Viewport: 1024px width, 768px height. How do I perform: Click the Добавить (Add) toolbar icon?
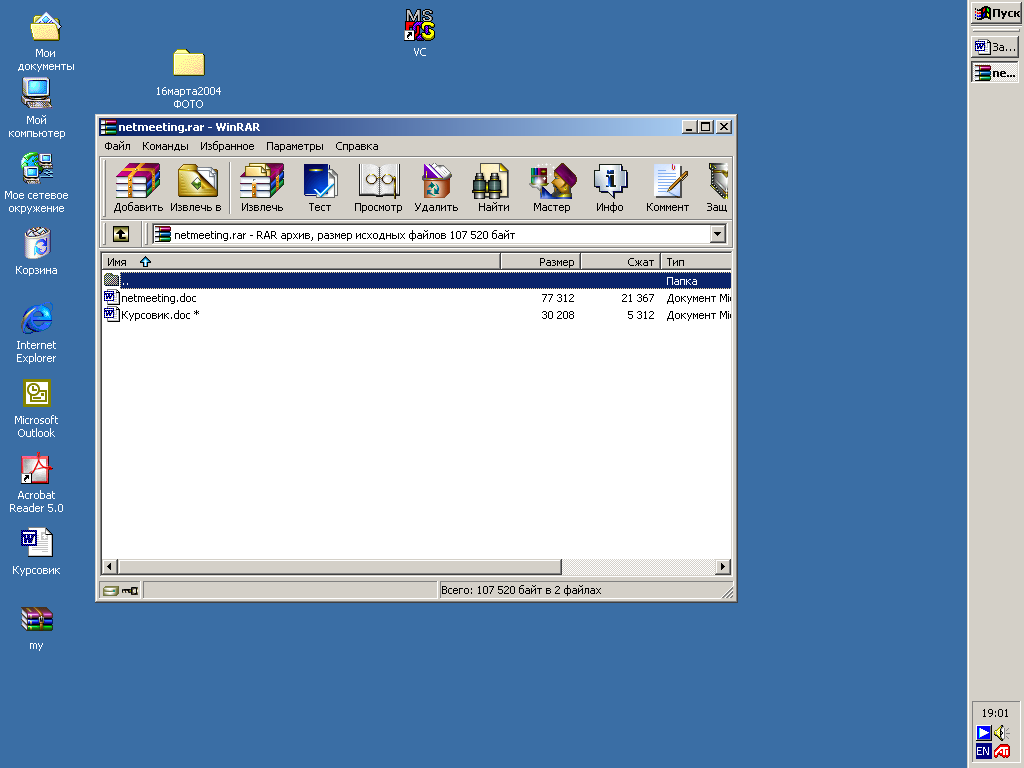coord(138,188)
